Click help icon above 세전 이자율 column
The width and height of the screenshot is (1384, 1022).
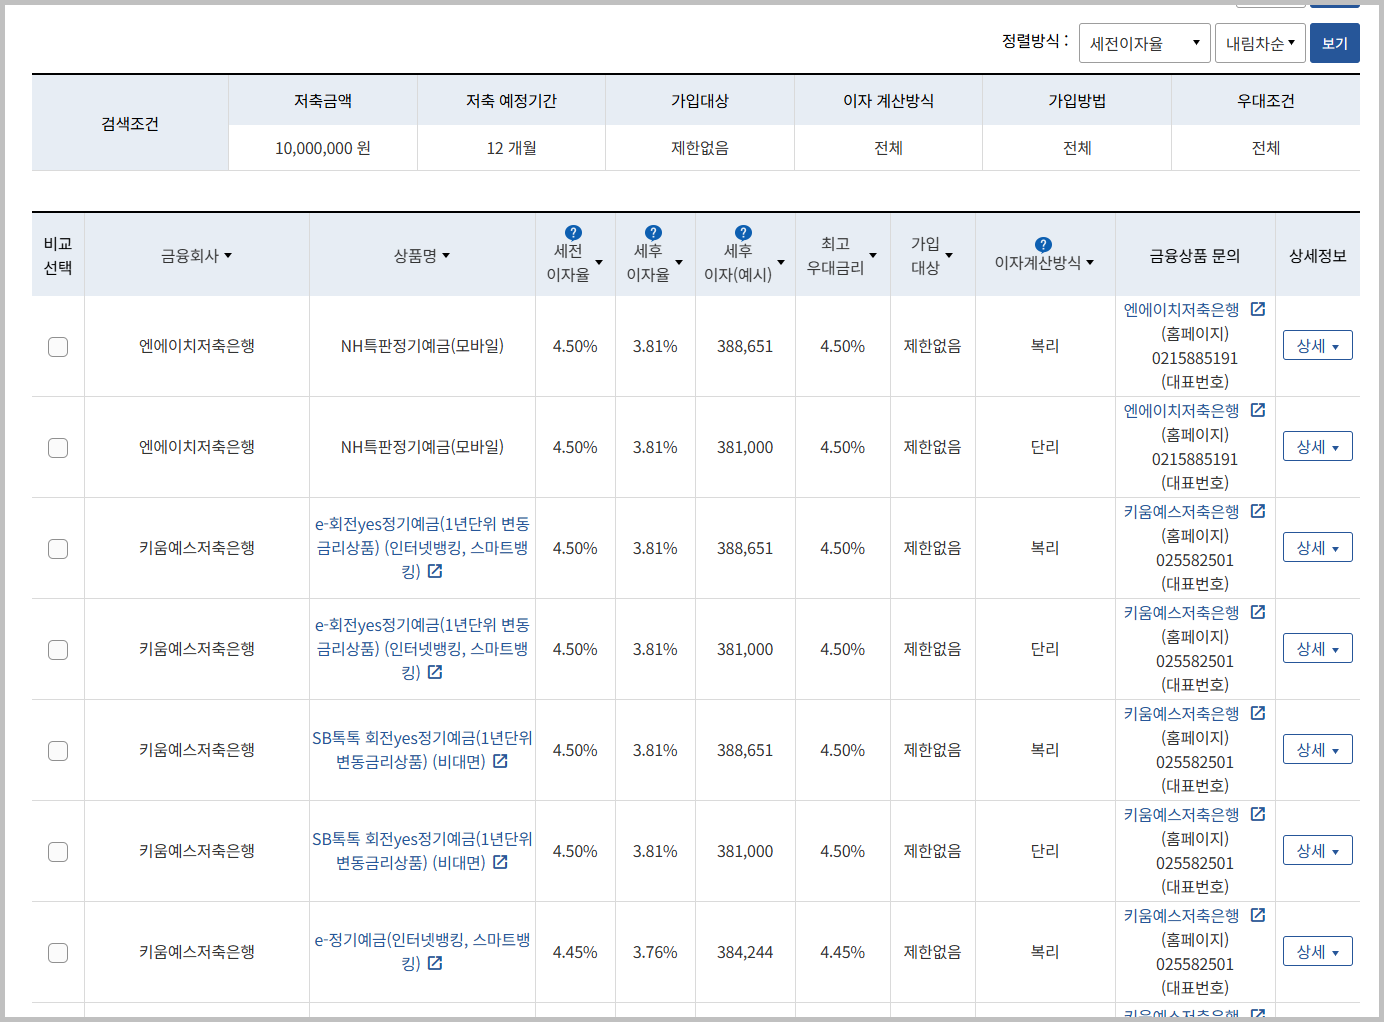point(573,233)
